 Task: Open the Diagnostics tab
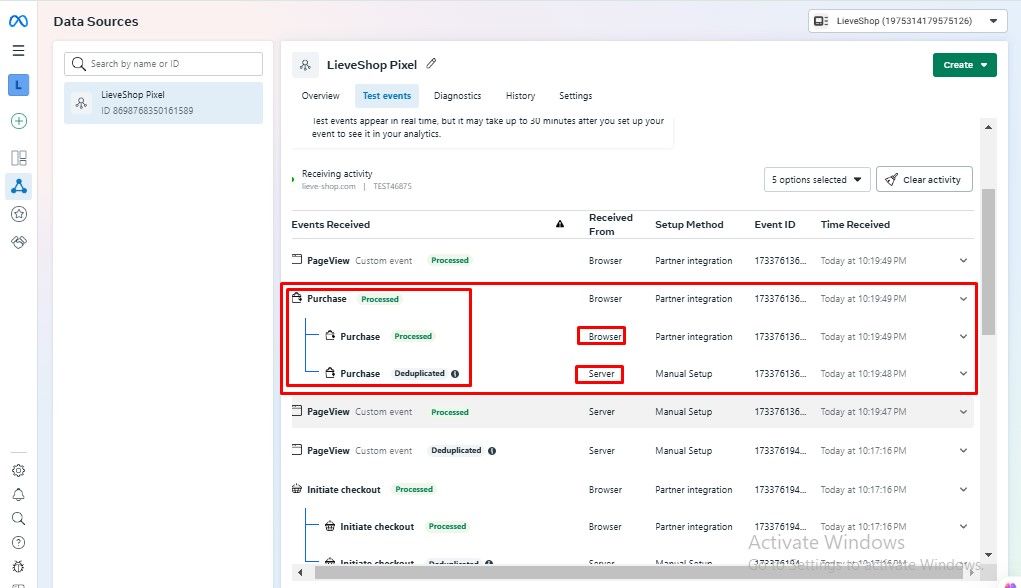(x=458, y=96)
